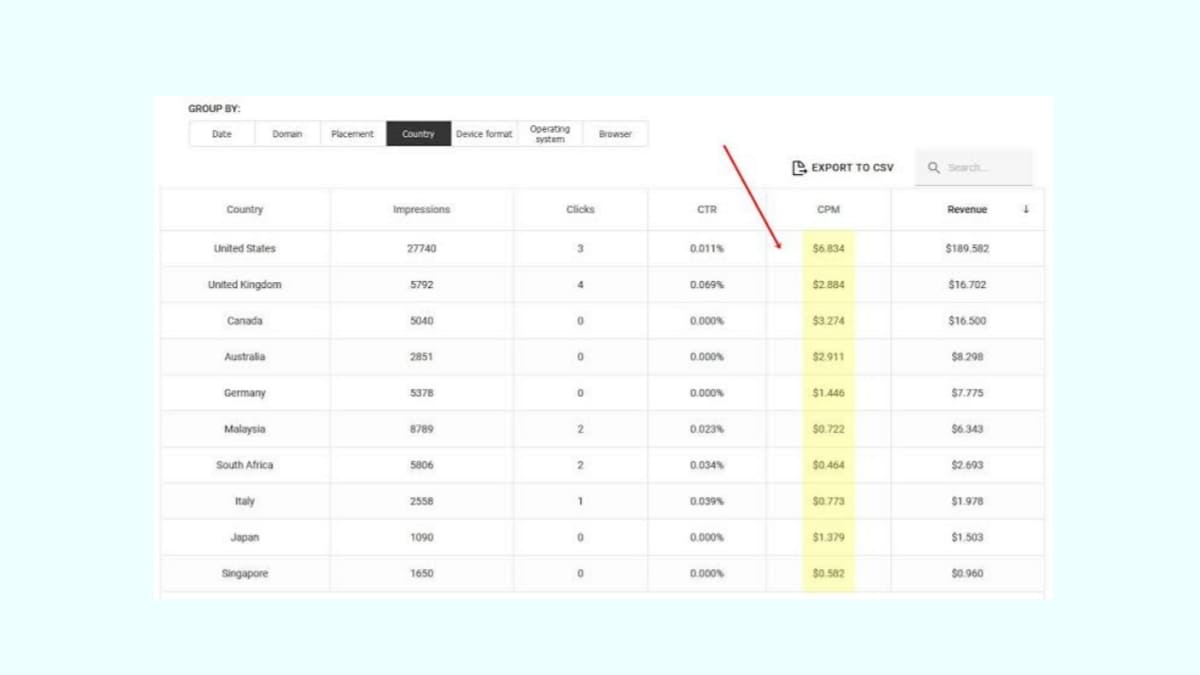Click the magnifier icon in the search box

coord(933,167)
